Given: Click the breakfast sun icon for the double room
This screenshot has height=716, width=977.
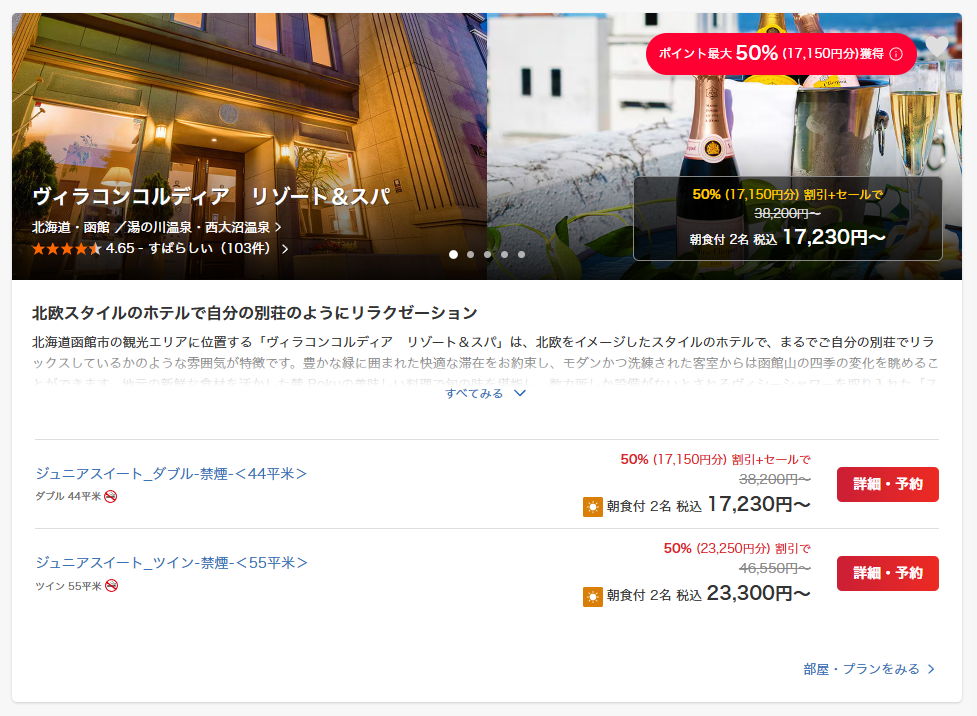Looking at the screenshot, I should click(x=593, y=507).
